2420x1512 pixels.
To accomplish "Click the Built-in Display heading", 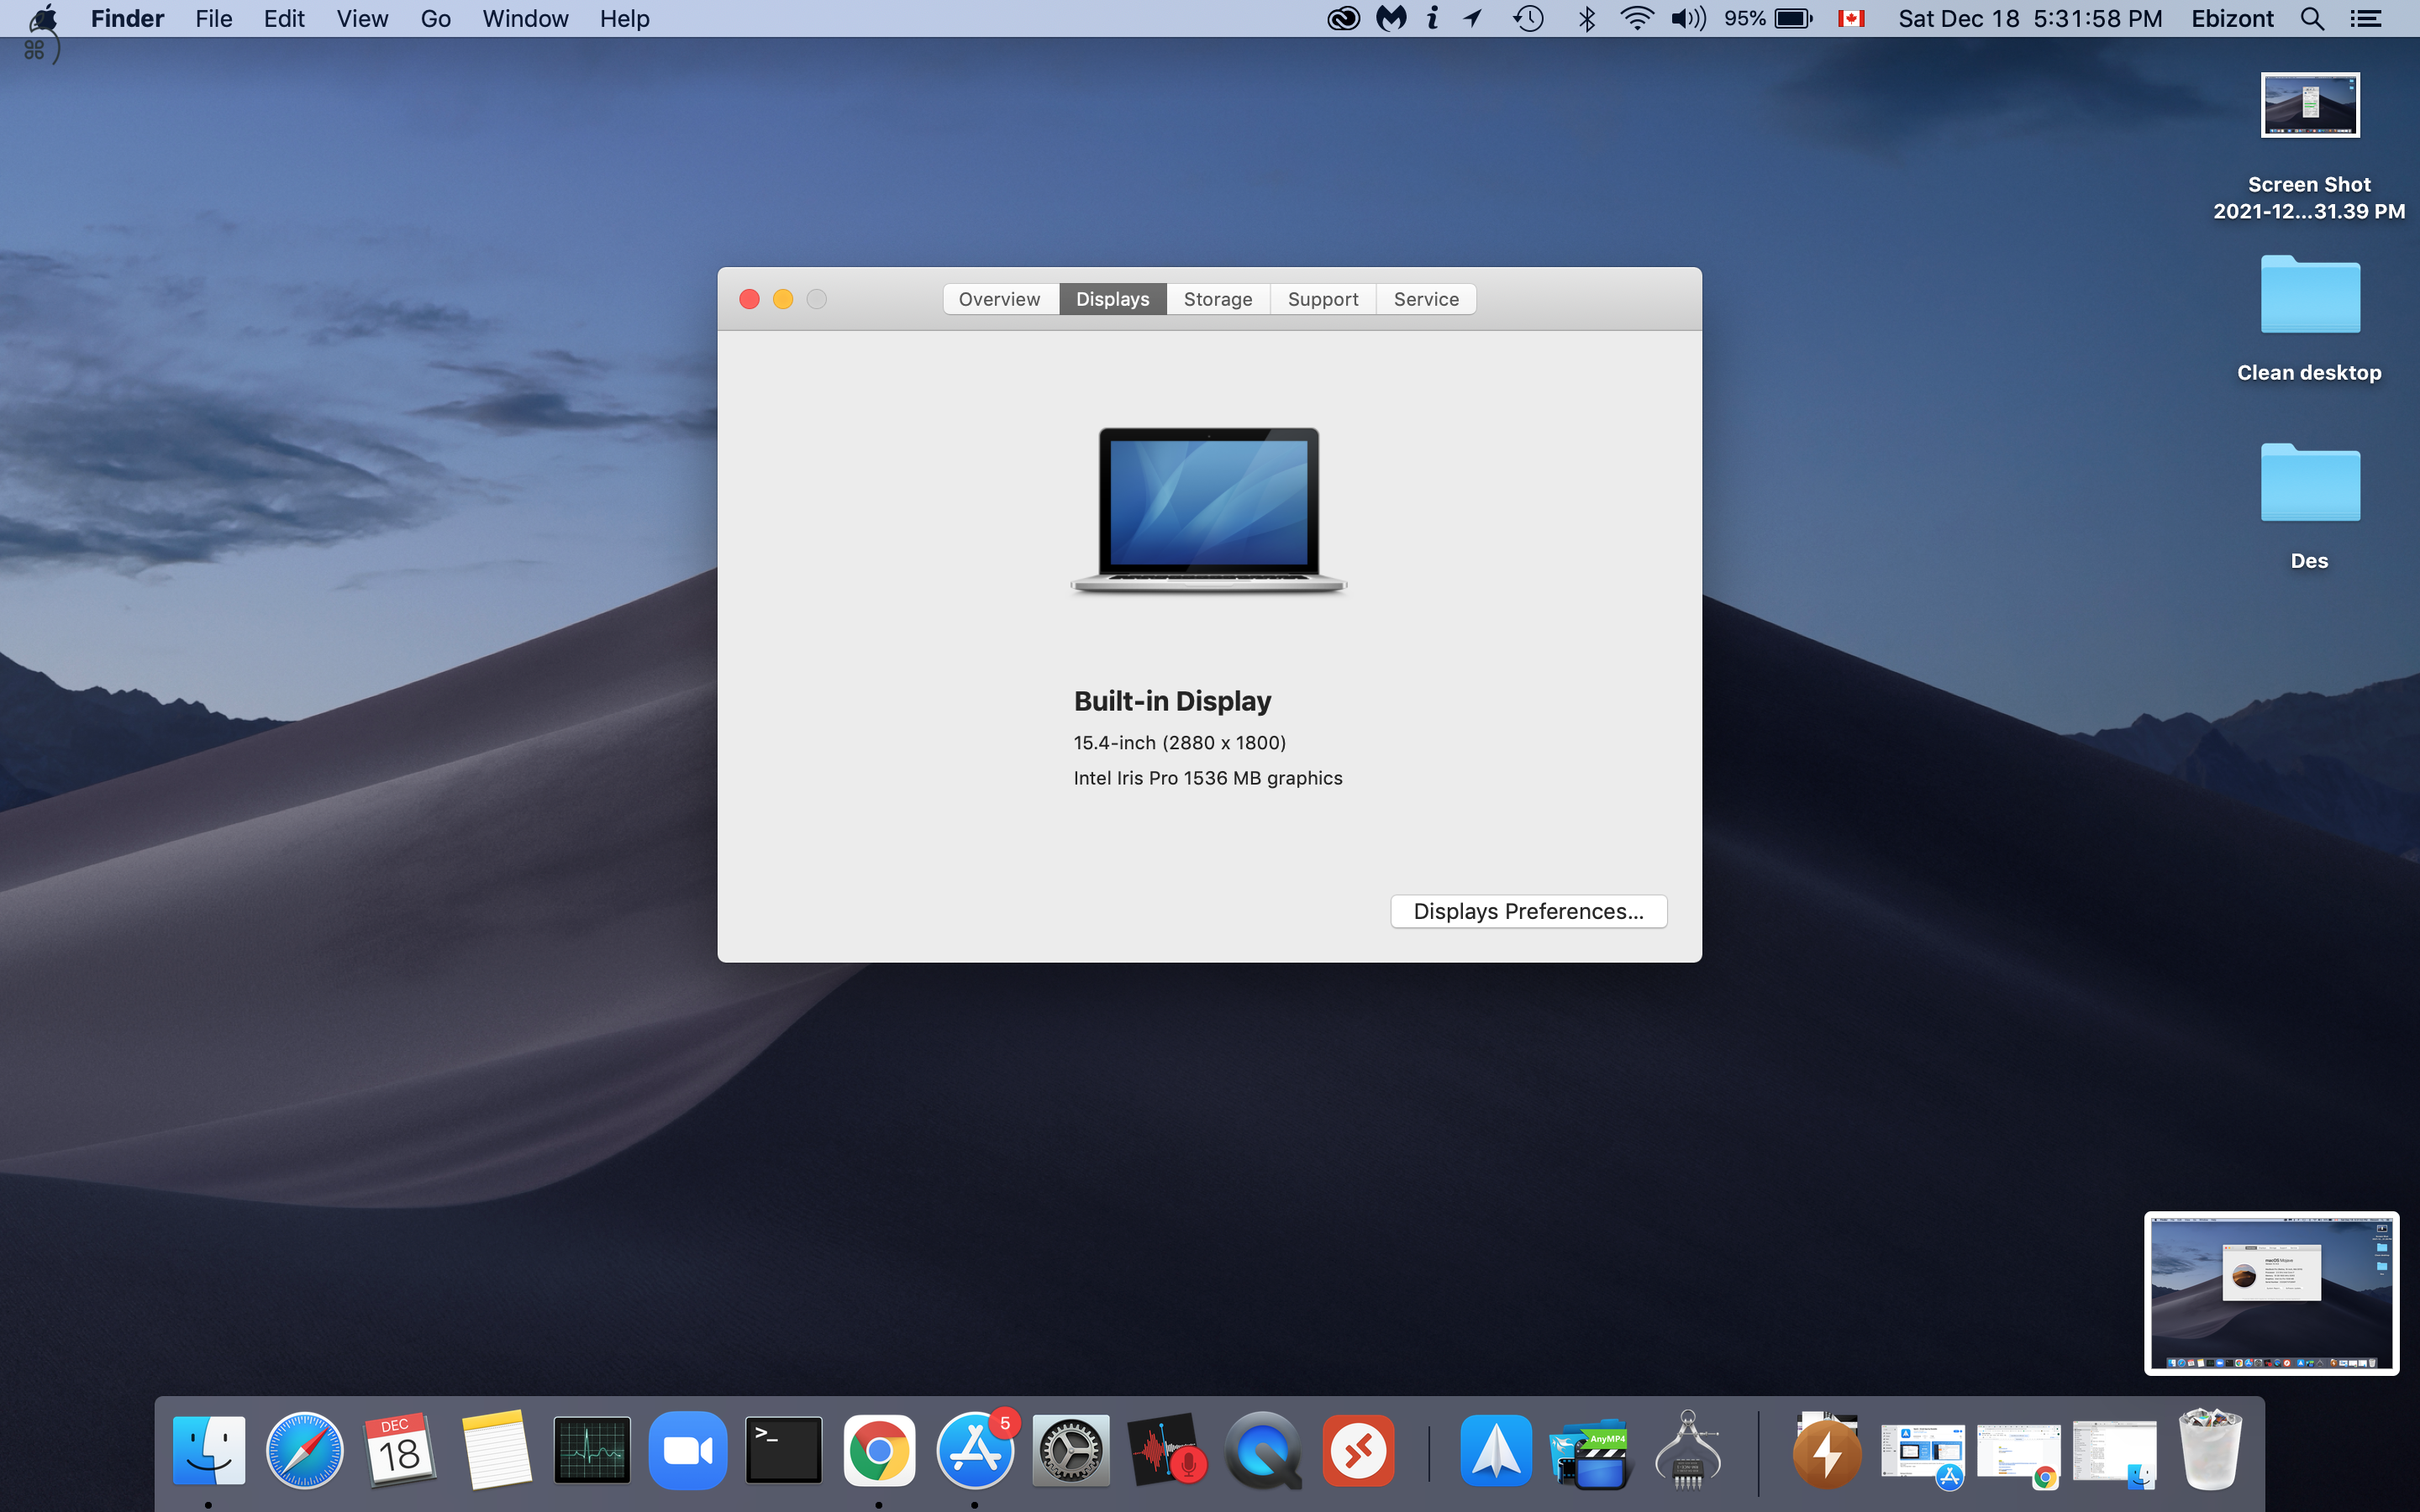I will (x=1172, y=701).
